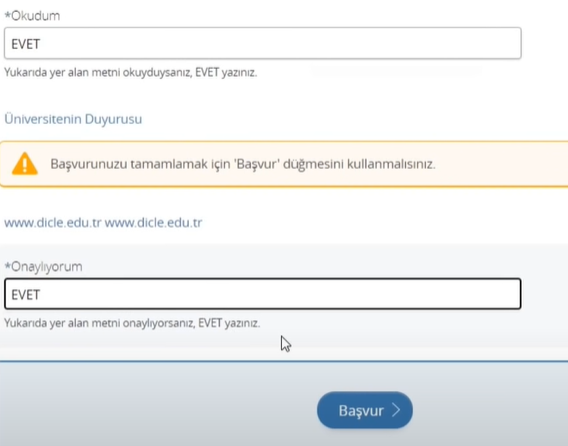Click the *Onaylıyorum field label
568x446 pixels.
click(x=43, y=267)
